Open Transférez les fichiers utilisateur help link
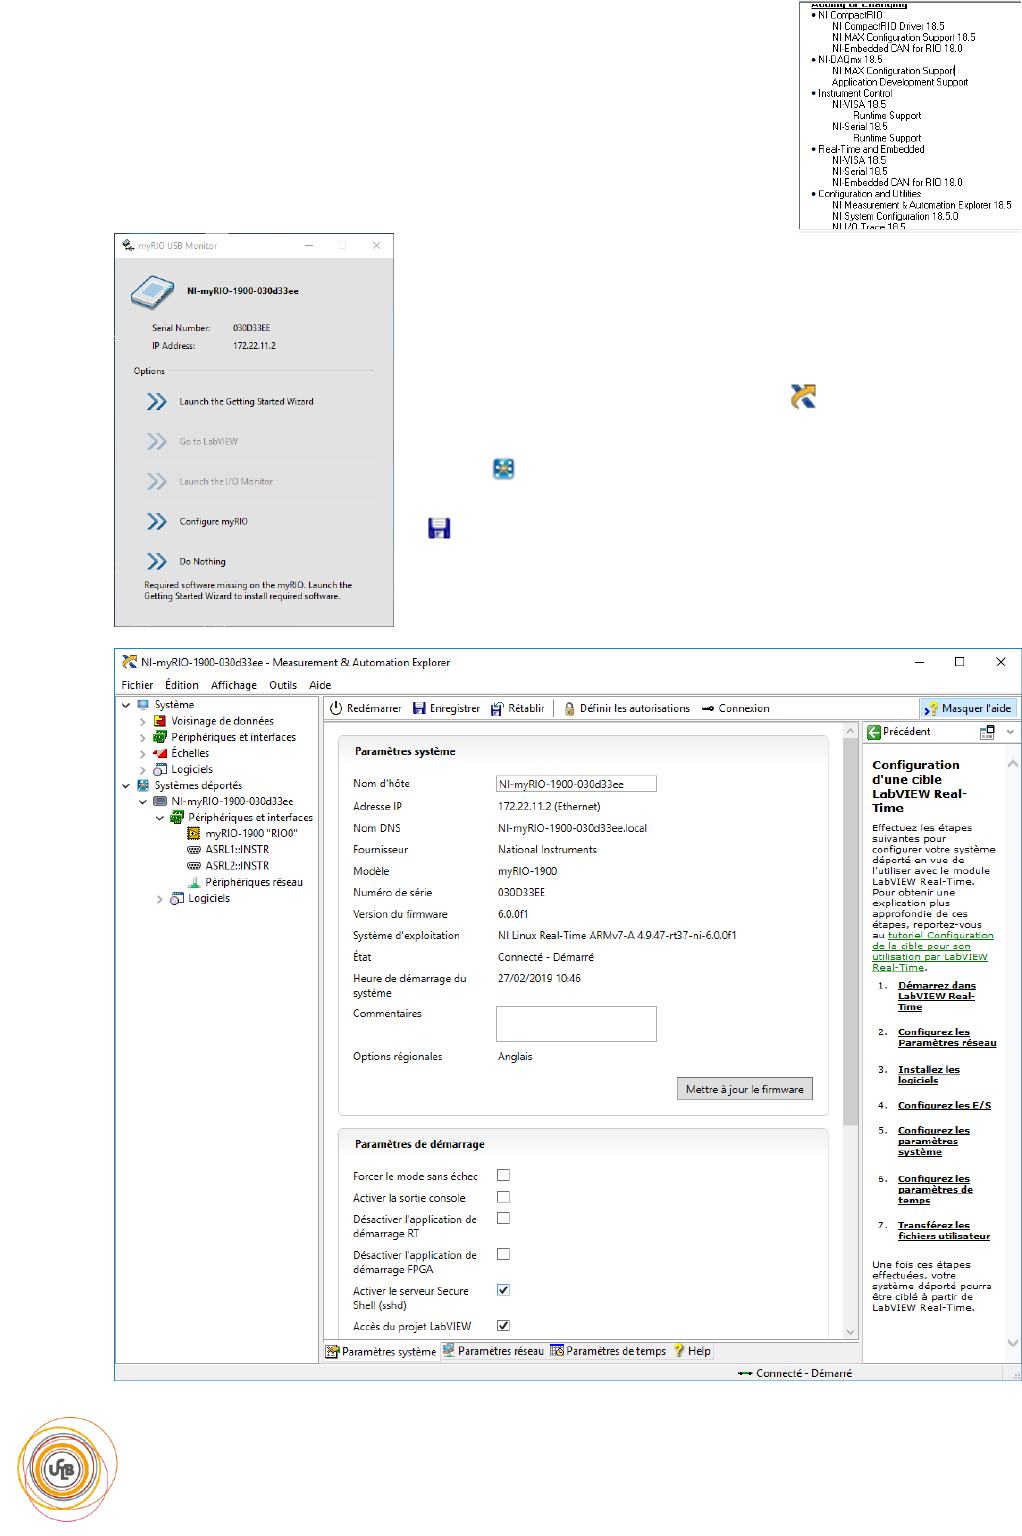The height and width of the screenshot is (1536, 1022). 944,1230
